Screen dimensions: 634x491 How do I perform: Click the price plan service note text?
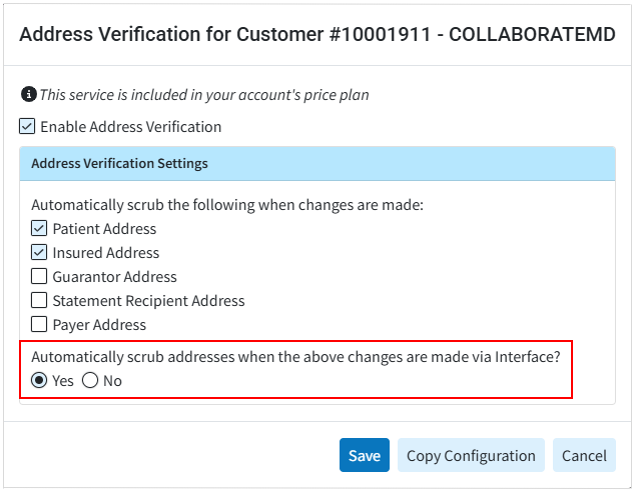204,95
